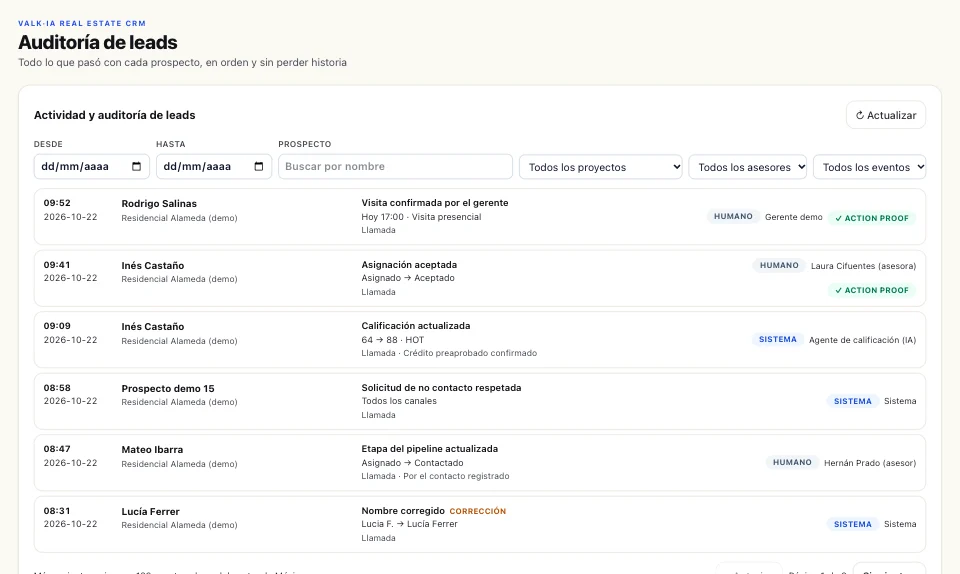Image resolution: width=960 pixels, height=574 pixels.
Task: Click Etapa del pipeline actualizada event
Action: (x=430, y=449)
